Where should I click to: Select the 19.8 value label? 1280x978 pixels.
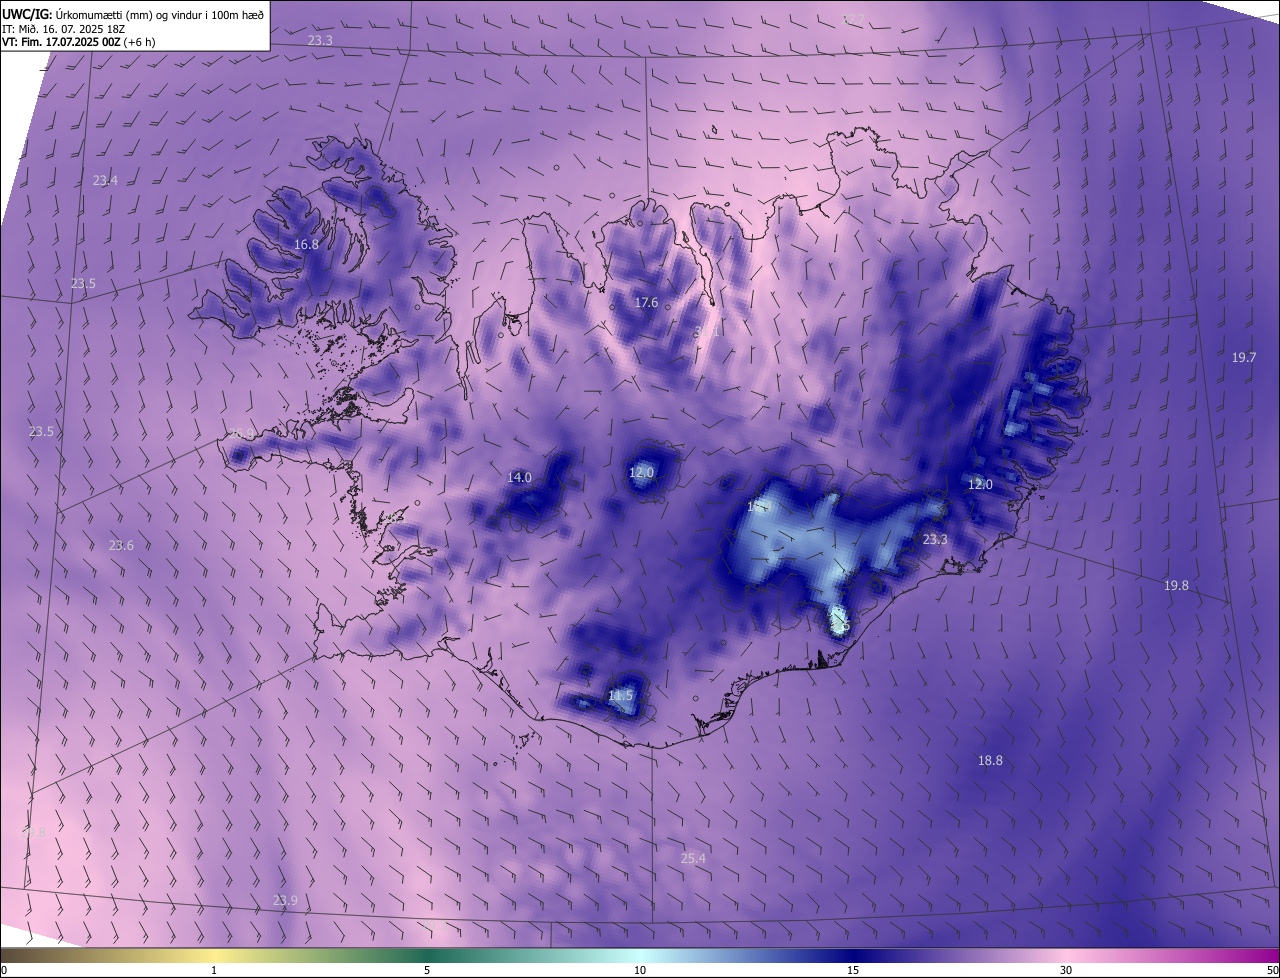click(x=1176, y=586)
